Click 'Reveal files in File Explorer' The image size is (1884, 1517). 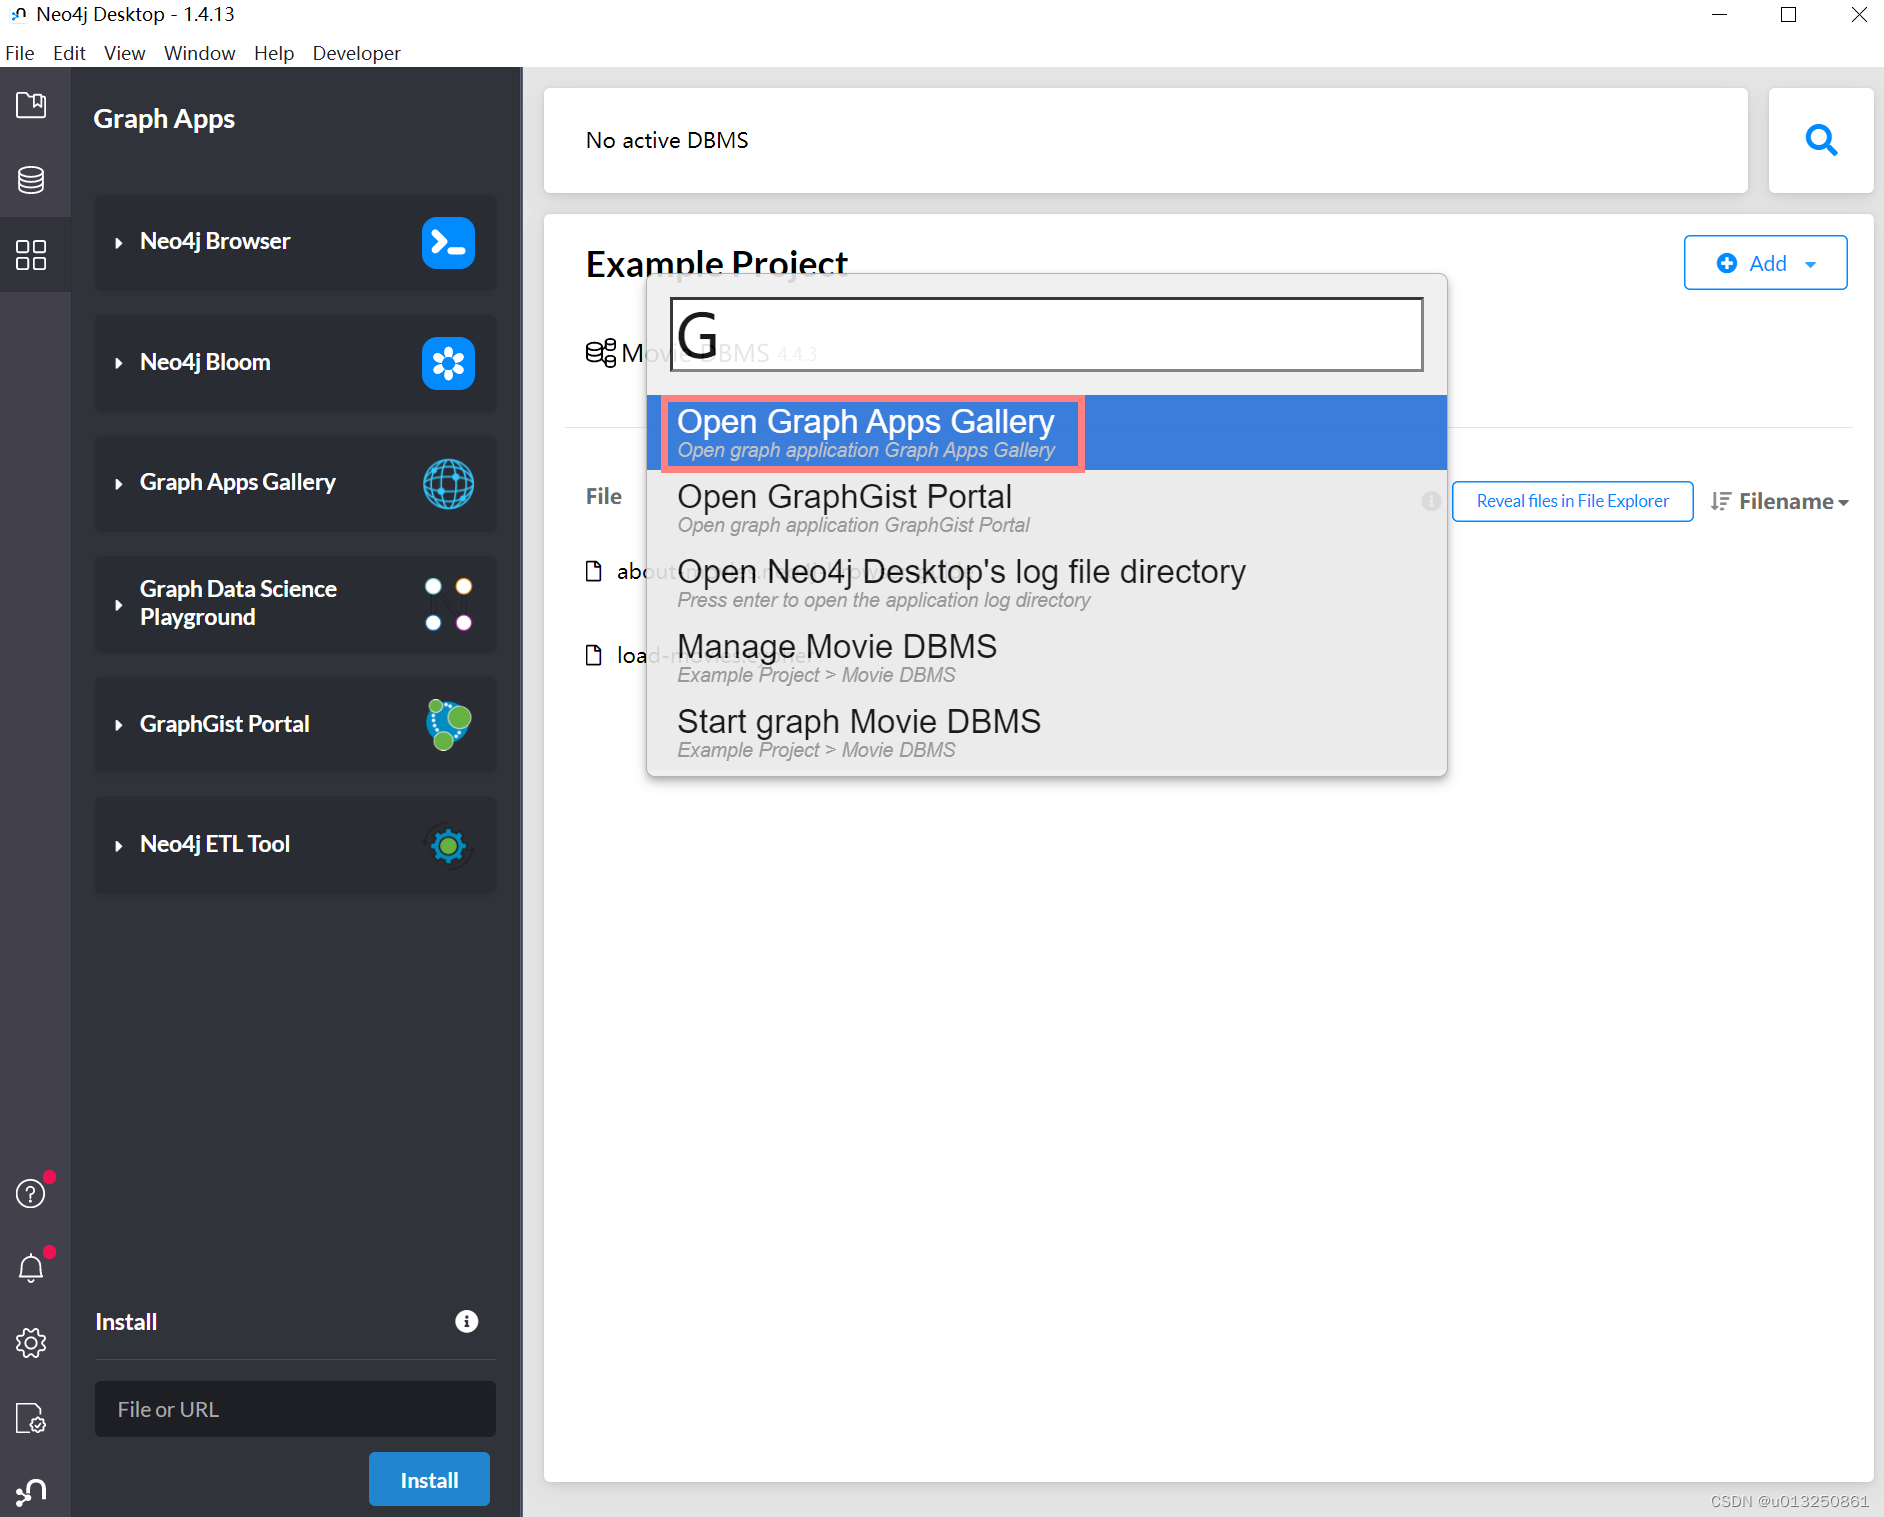(x=1572, y=501)
